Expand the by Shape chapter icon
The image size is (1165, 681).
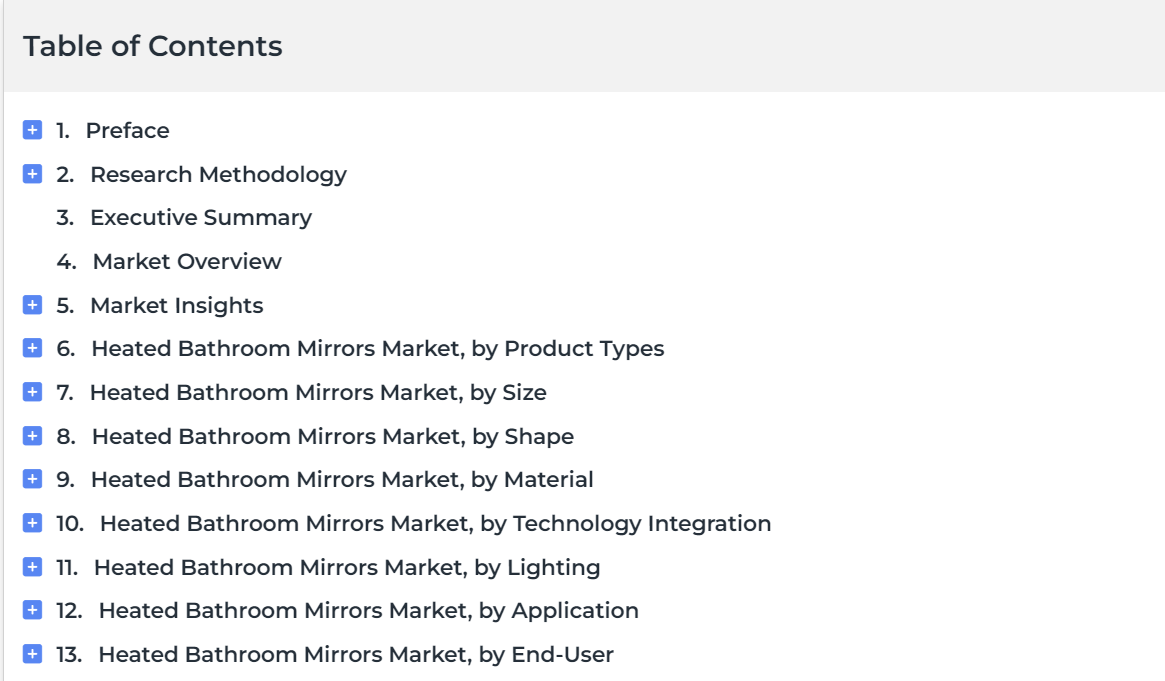click(x=32, y=436)
